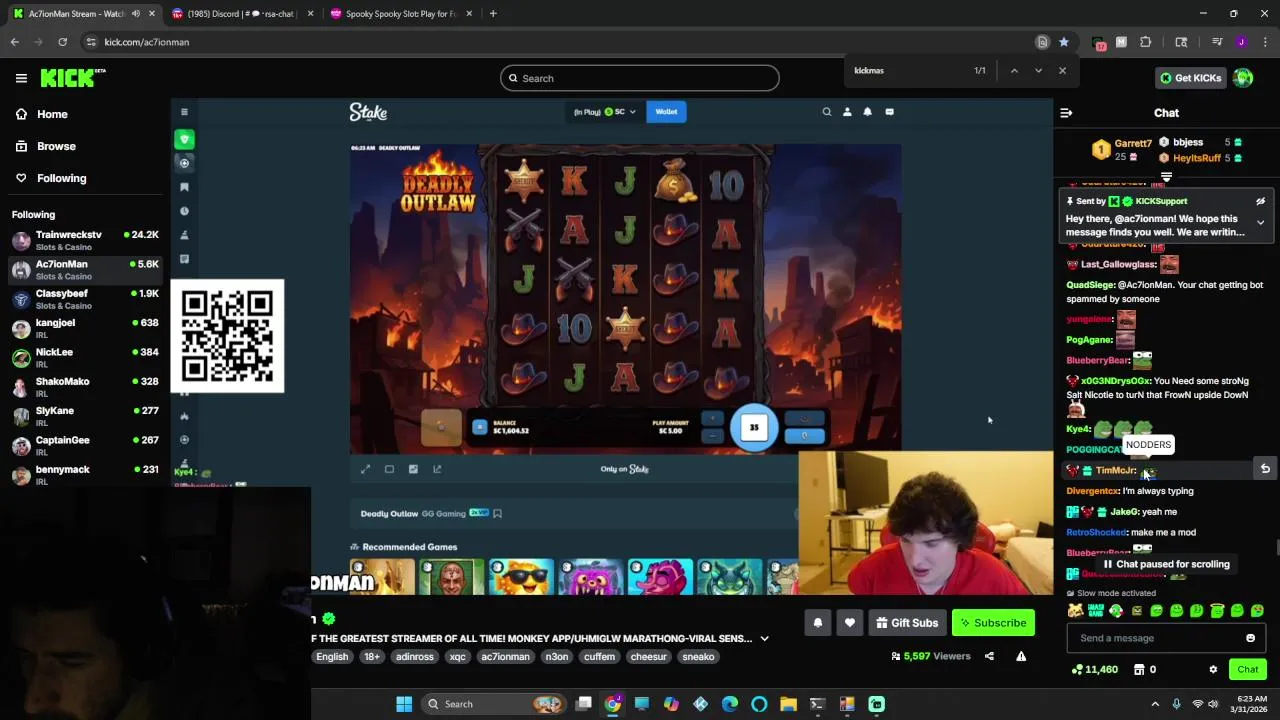Viewport: 1280px width, 720px height.
Task: Unpin the KICKSupport pinned message
Action: click(x=1260, y=201)
